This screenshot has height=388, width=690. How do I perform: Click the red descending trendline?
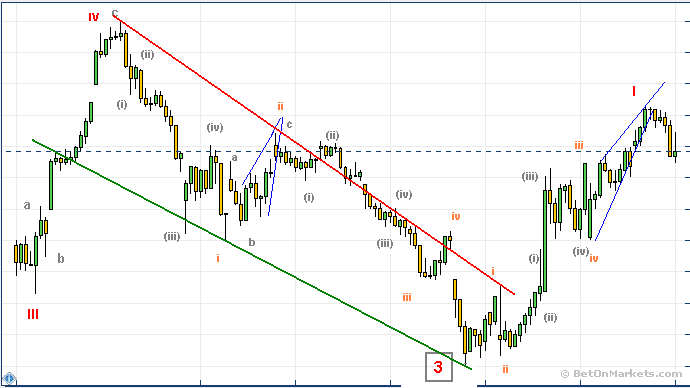tap(314, 155)
